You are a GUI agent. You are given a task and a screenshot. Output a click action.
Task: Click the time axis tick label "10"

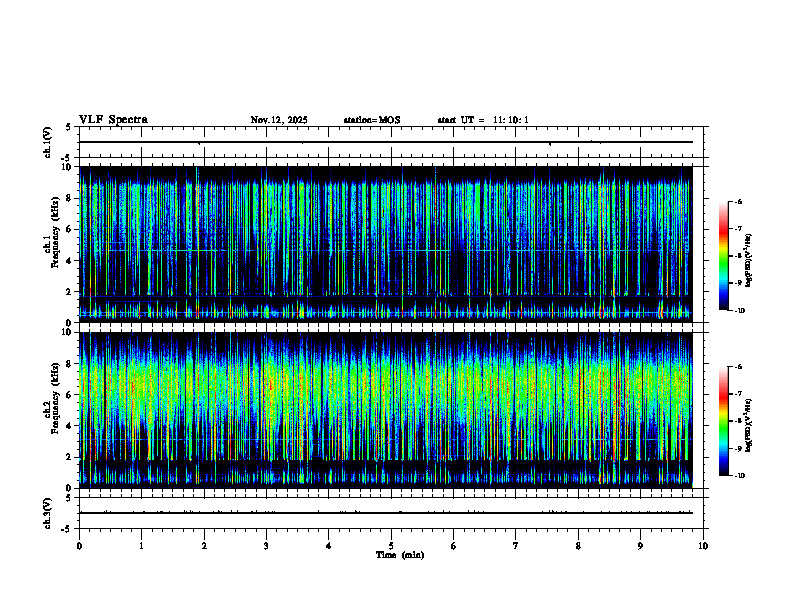[703, 546]
